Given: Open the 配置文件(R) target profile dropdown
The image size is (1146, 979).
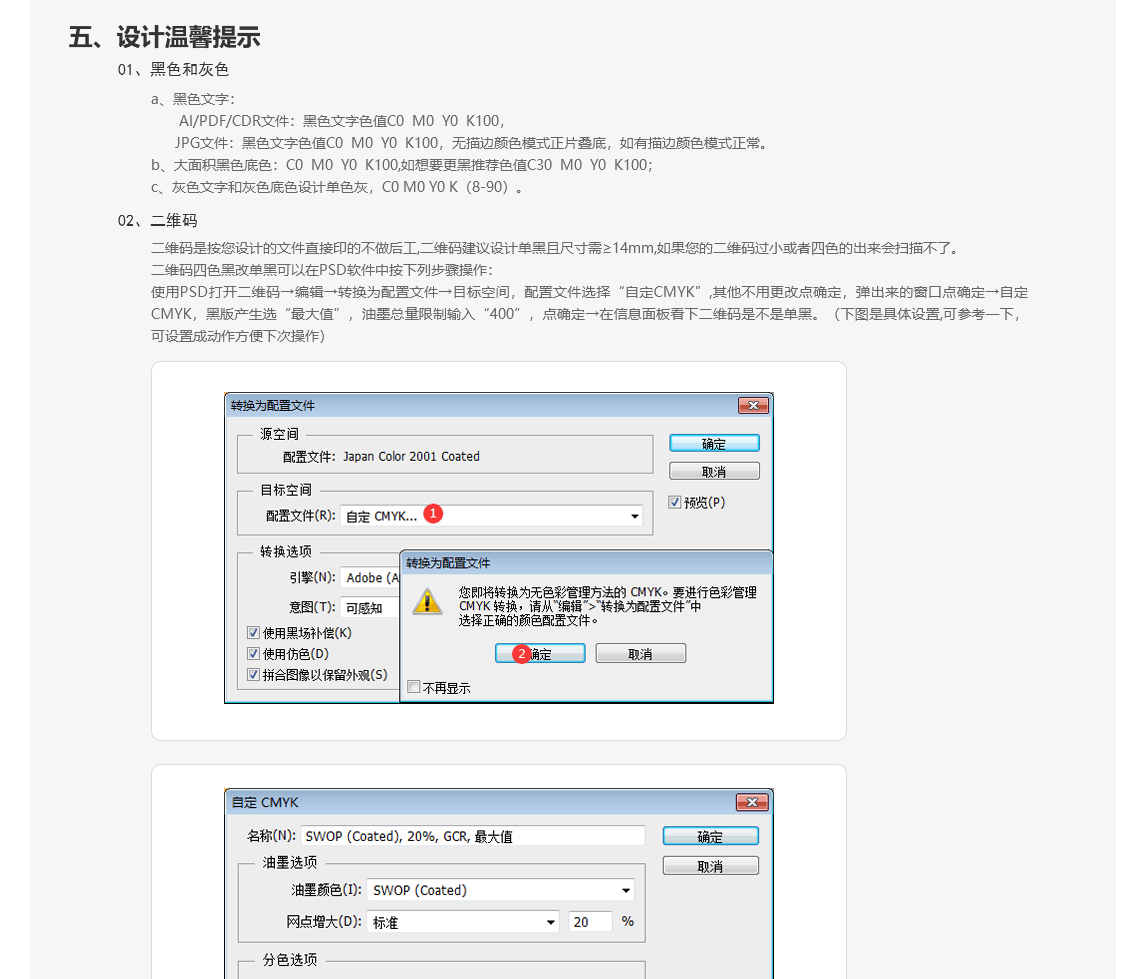Looking at the screenshot, I should click(x=635, y=517).
